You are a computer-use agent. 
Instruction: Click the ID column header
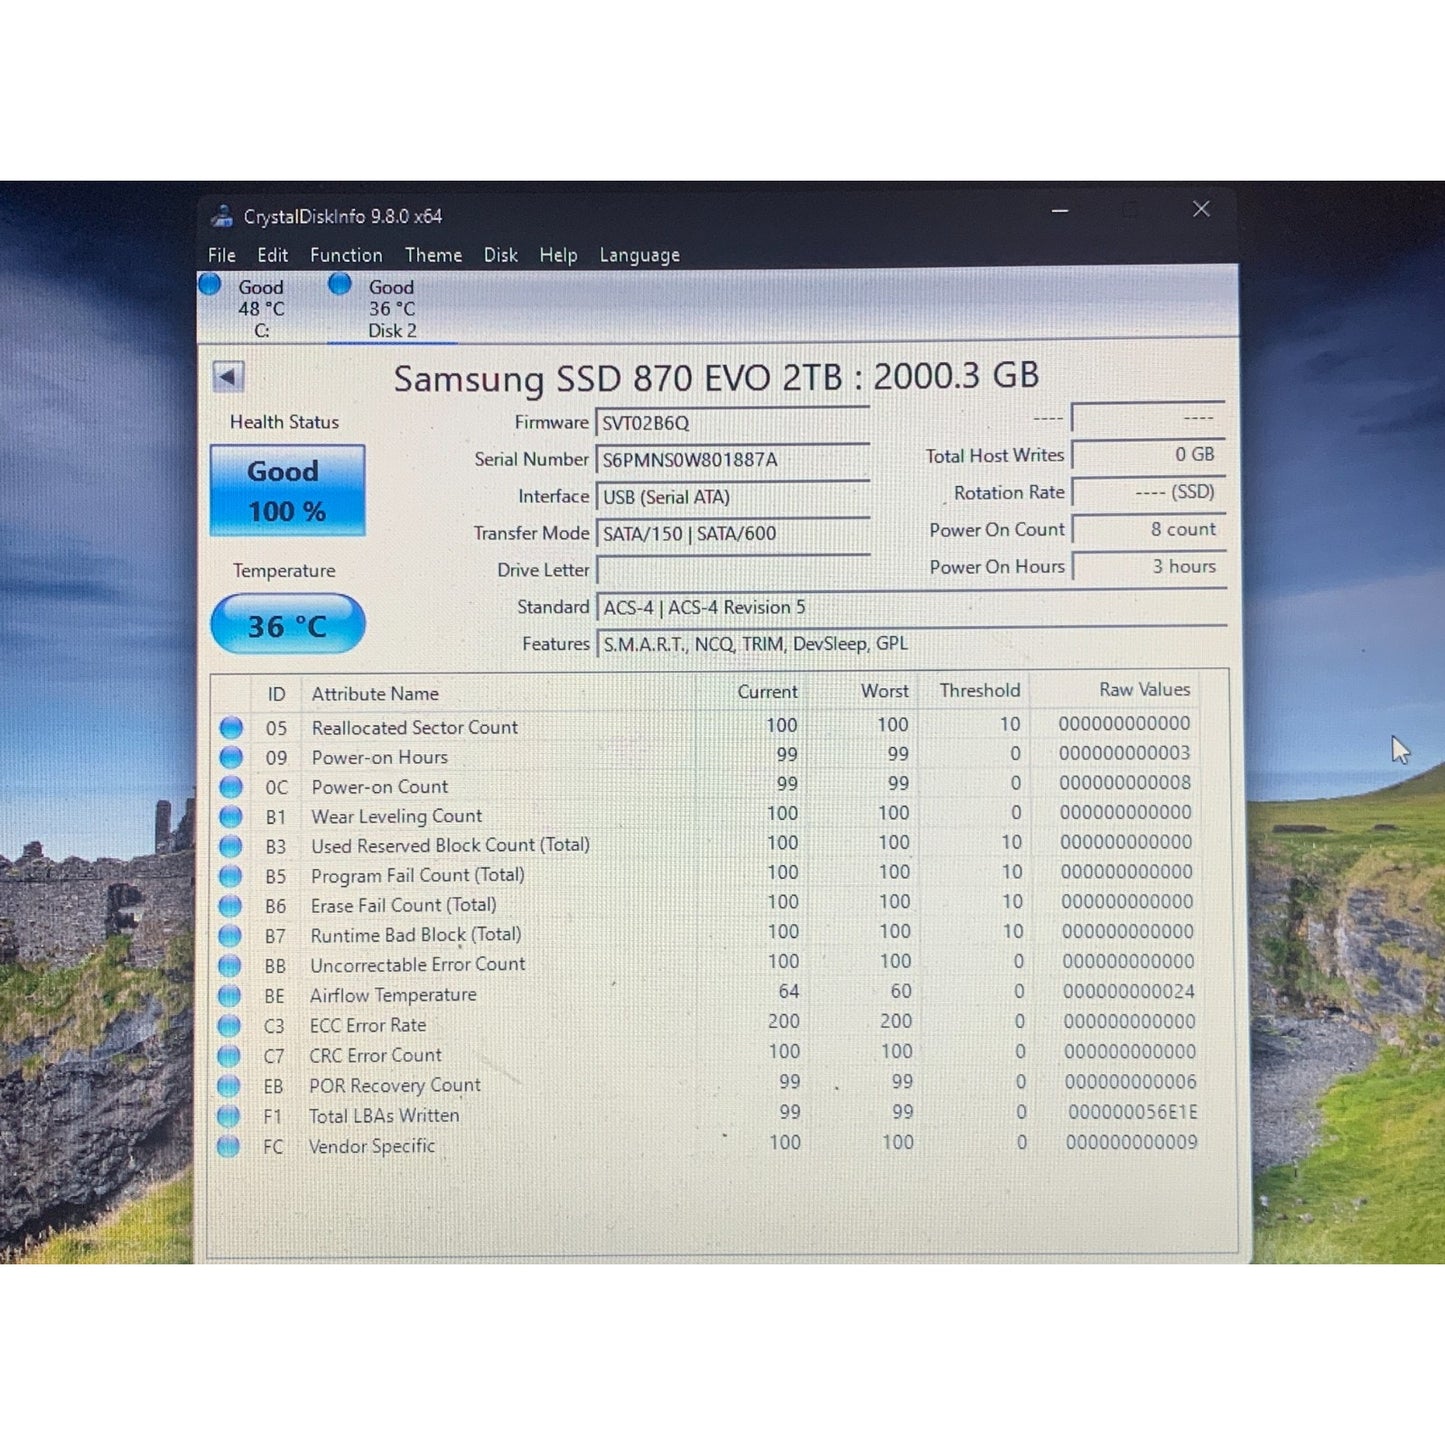coord(276,694)
